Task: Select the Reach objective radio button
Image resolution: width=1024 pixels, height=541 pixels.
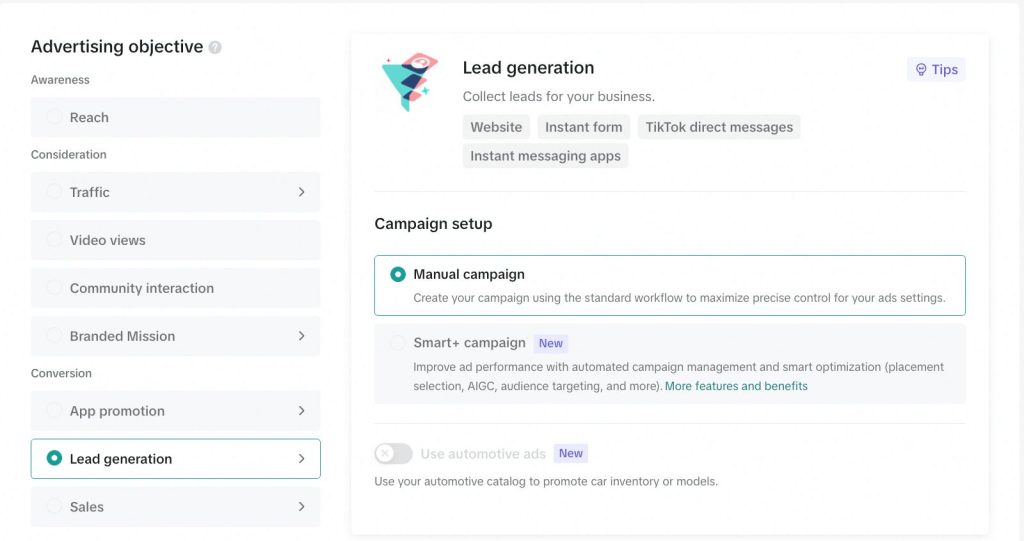Action: [x=54, y=118]
